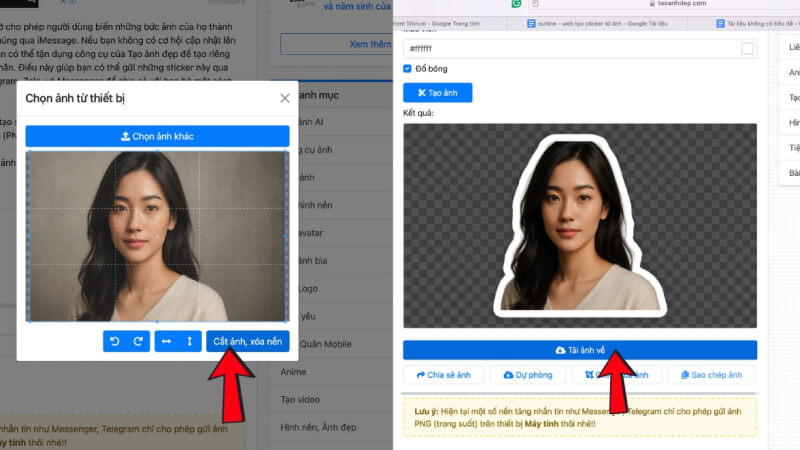This screenshot has height=450, width=800.
Task: Flip the image vertically
Action: [x=190, y=341]
